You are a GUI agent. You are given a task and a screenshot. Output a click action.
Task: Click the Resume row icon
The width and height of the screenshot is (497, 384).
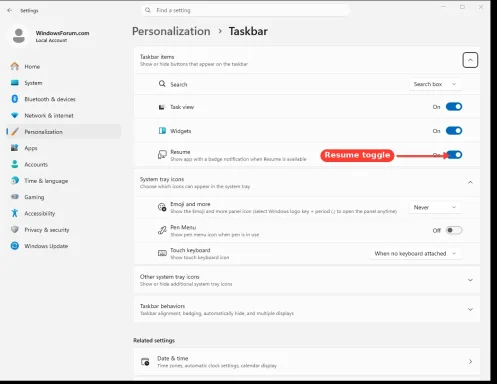coord(162,155)
